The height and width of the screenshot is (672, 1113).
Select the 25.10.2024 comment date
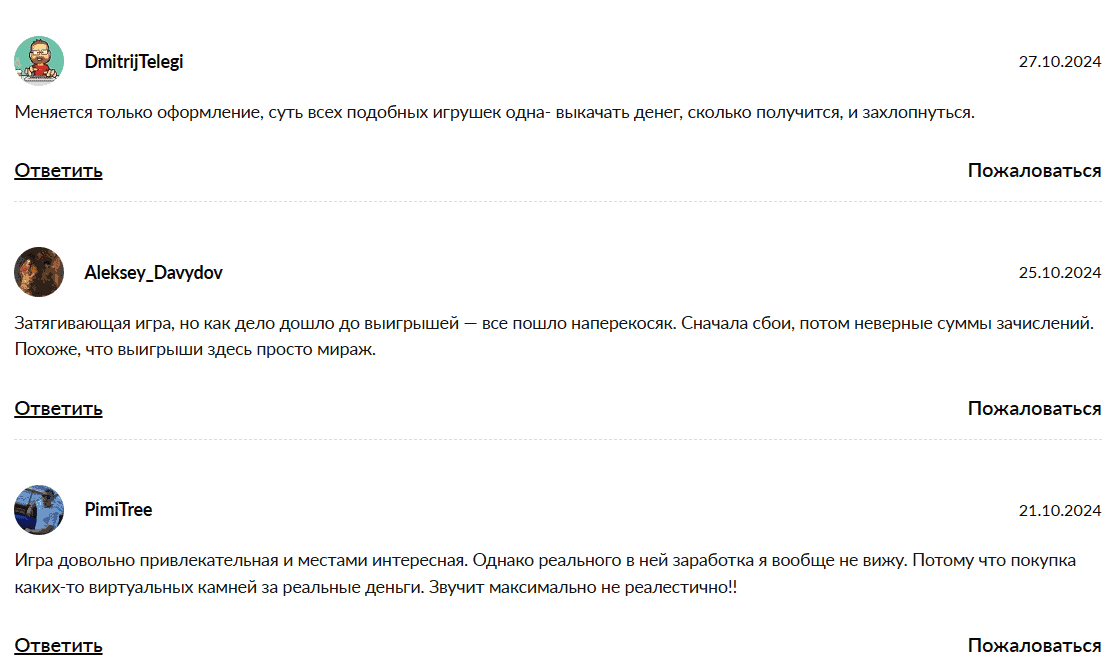pos(1059,273)
